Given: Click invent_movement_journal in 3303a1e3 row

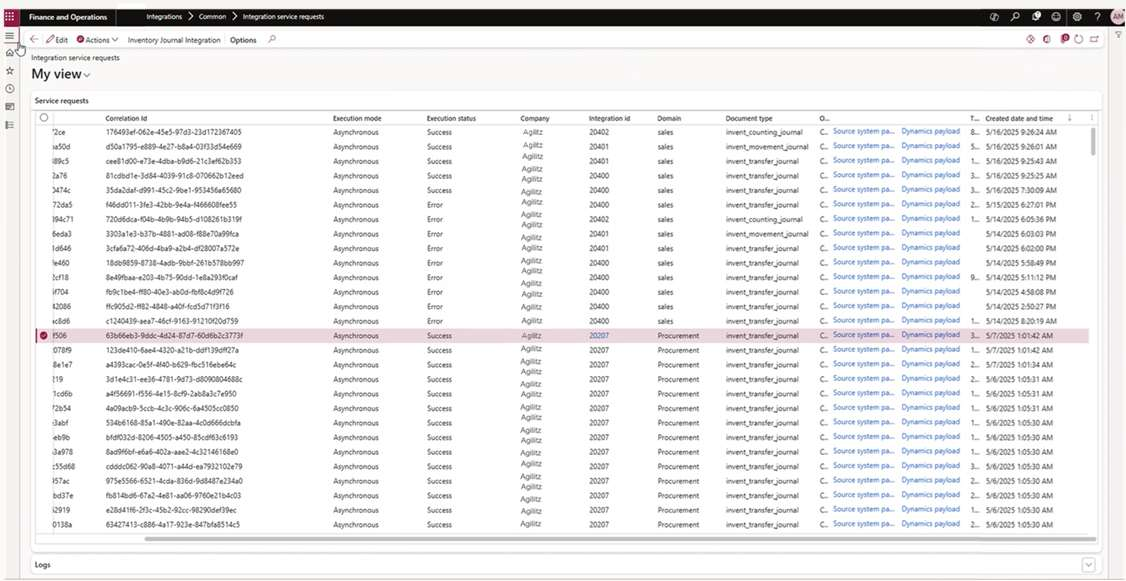Looking at the screenshot, I should [x=767, y=234].
